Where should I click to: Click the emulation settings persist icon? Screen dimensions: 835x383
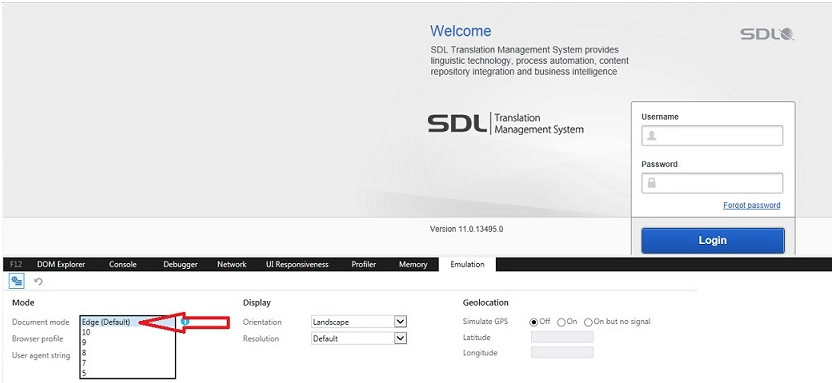(x=17, y=281)
